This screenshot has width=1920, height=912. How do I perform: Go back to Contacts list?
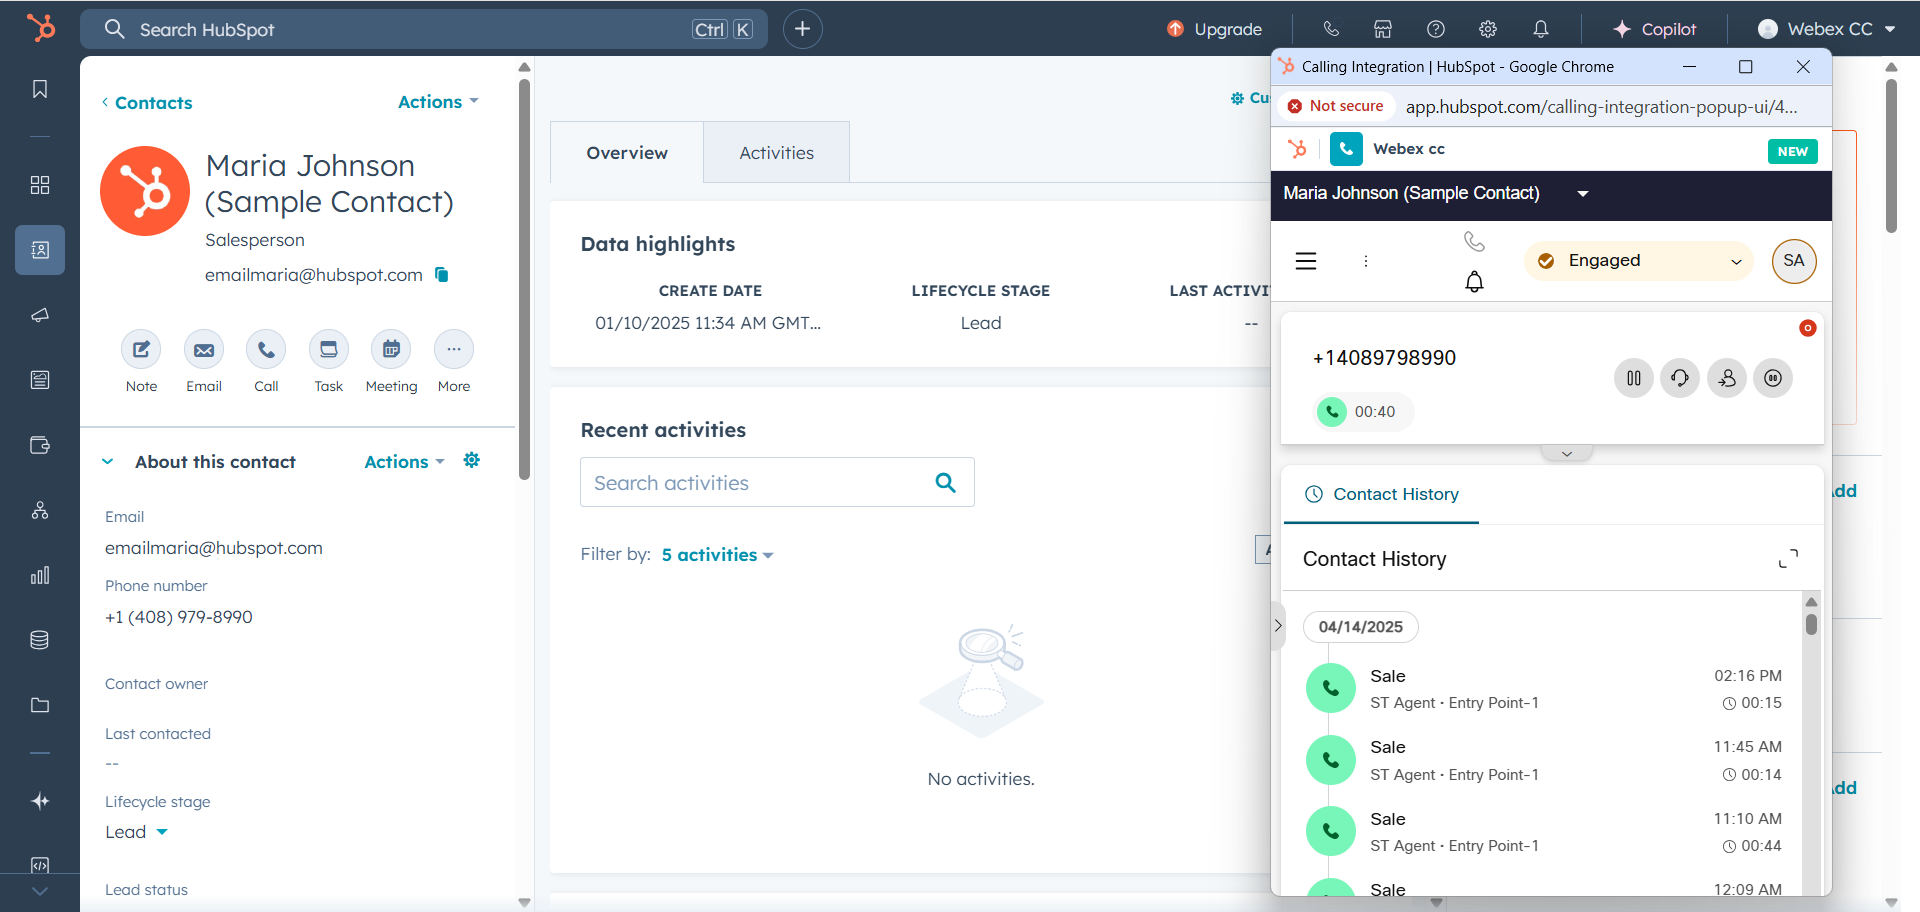(147, 103)
